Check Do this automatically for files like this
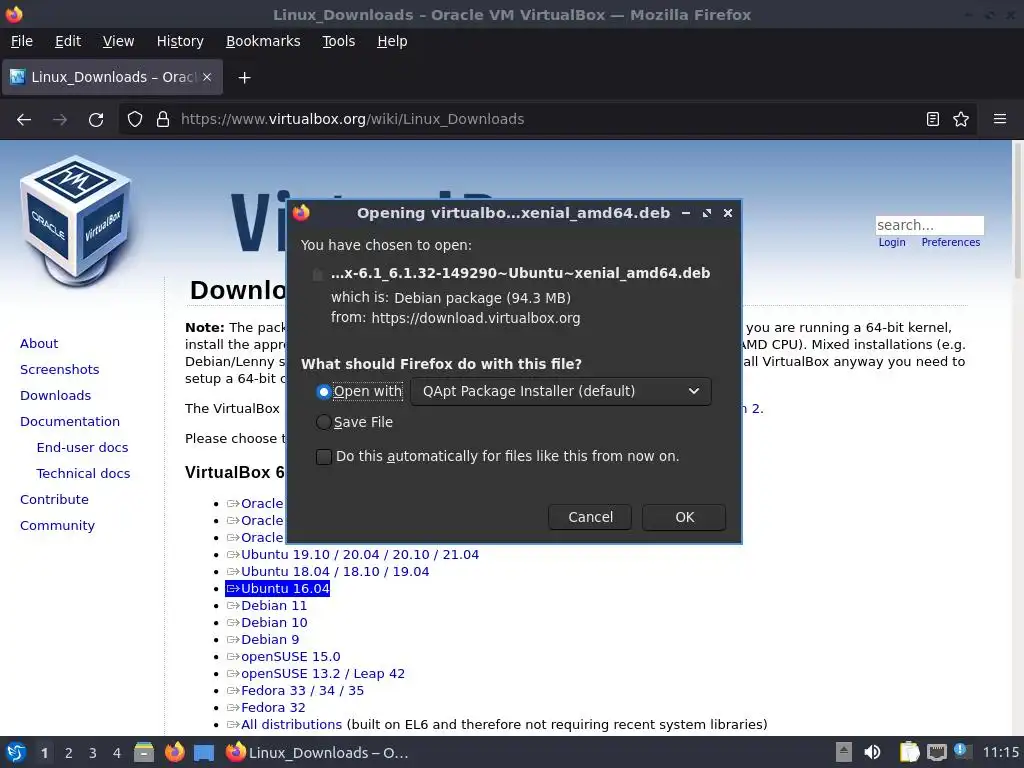1024x768 pixels. coord(324,456)
